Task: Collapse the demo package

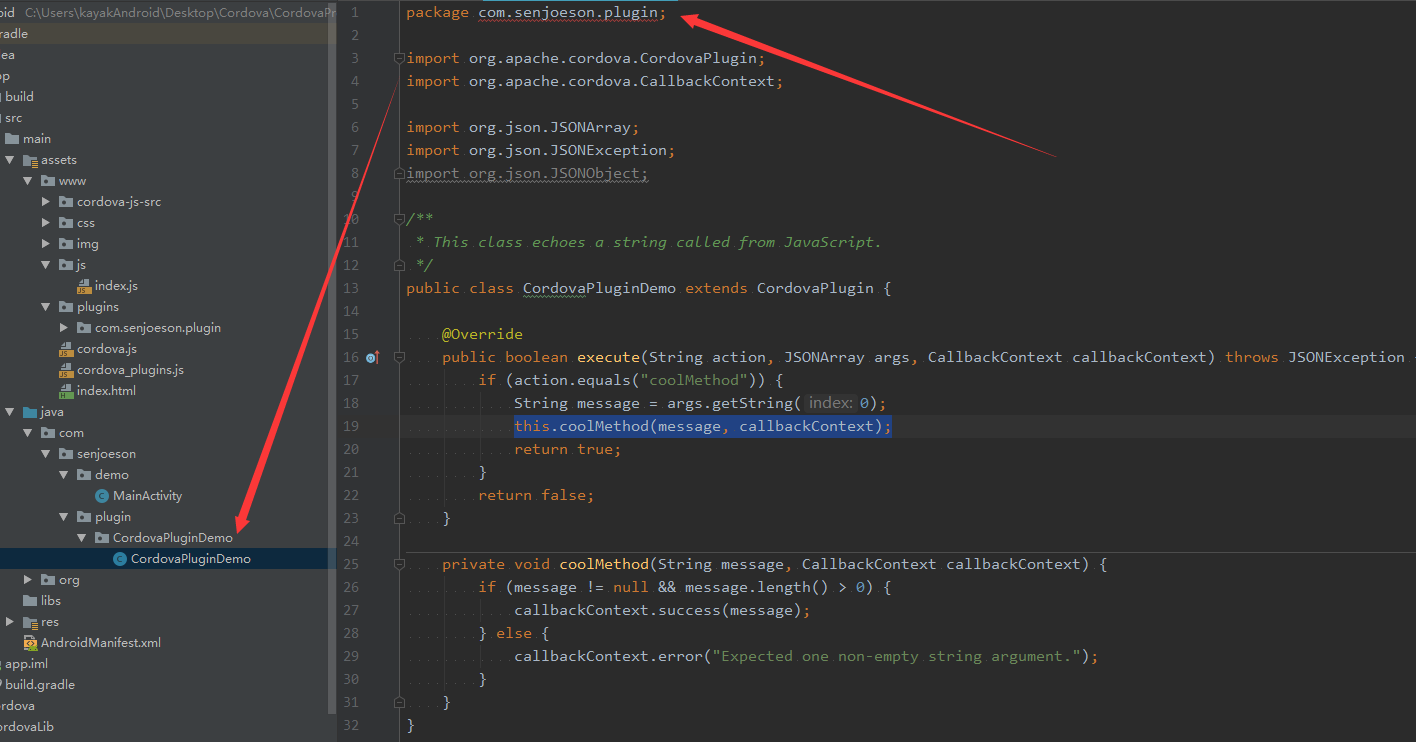Action: (64, 475)
